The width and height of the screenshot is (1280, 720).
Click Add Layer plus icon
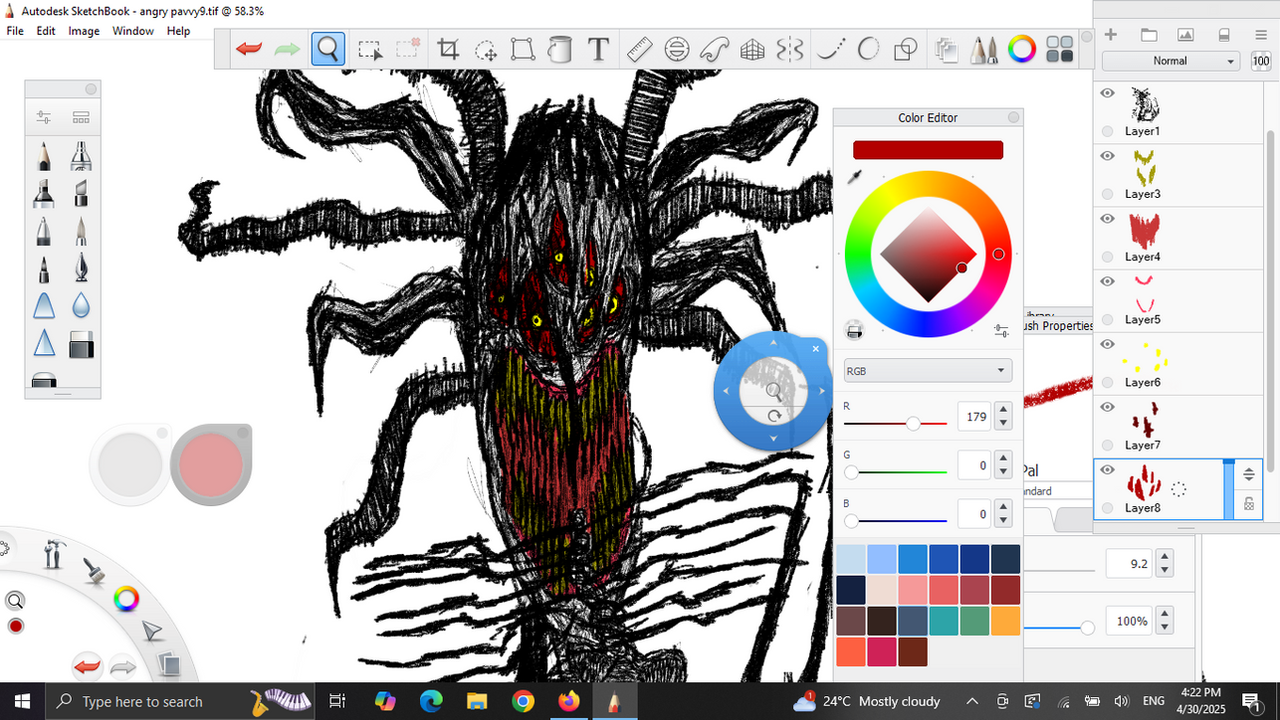point(1110,35)
